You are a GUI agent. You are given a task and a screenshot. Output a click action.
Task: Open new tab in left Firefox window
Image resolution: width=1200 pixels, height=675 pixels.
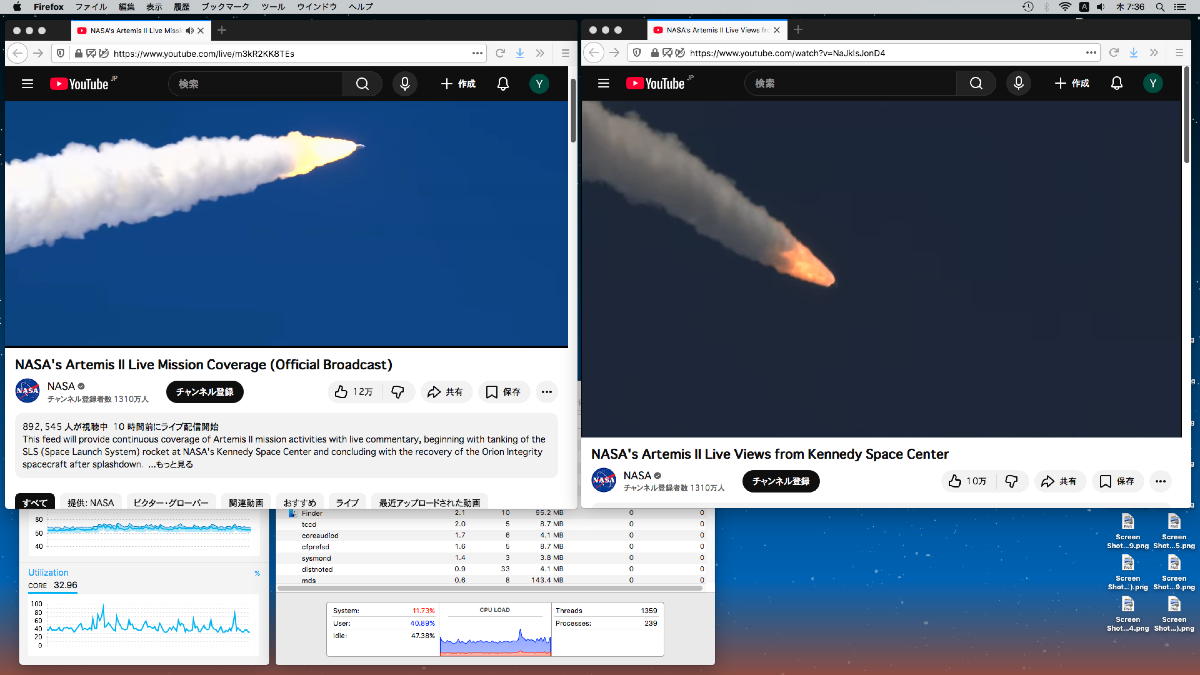(x=222, y=30)
